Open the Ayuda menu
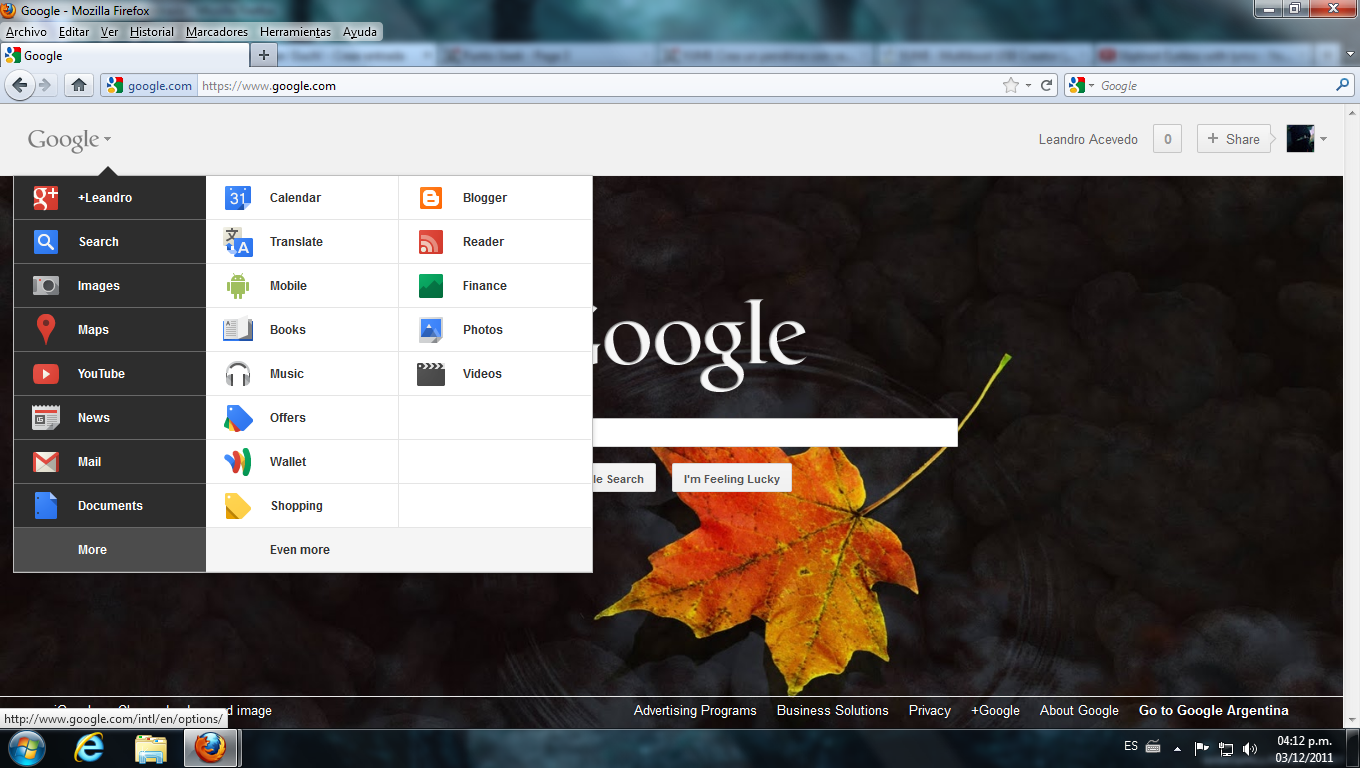This screenshot has width=1360, height=768. [360, 32]
